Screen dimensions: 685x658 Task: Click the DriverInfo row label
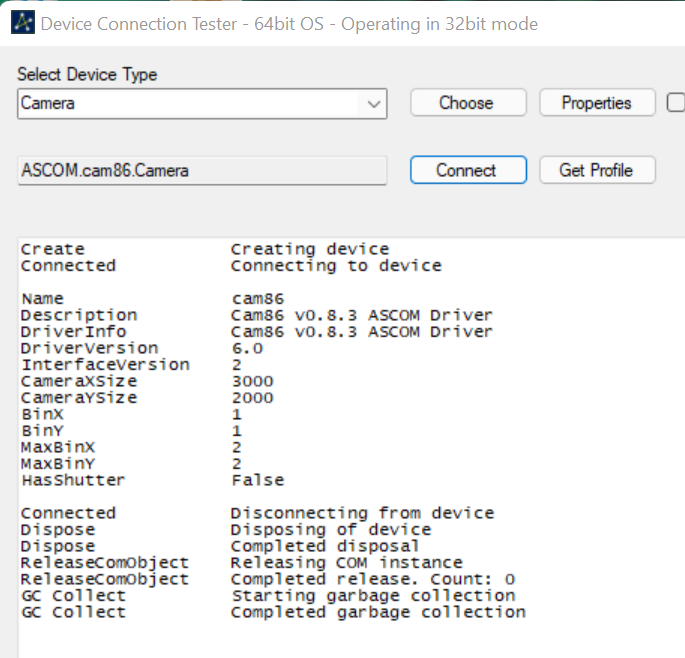tap(74, 332)
